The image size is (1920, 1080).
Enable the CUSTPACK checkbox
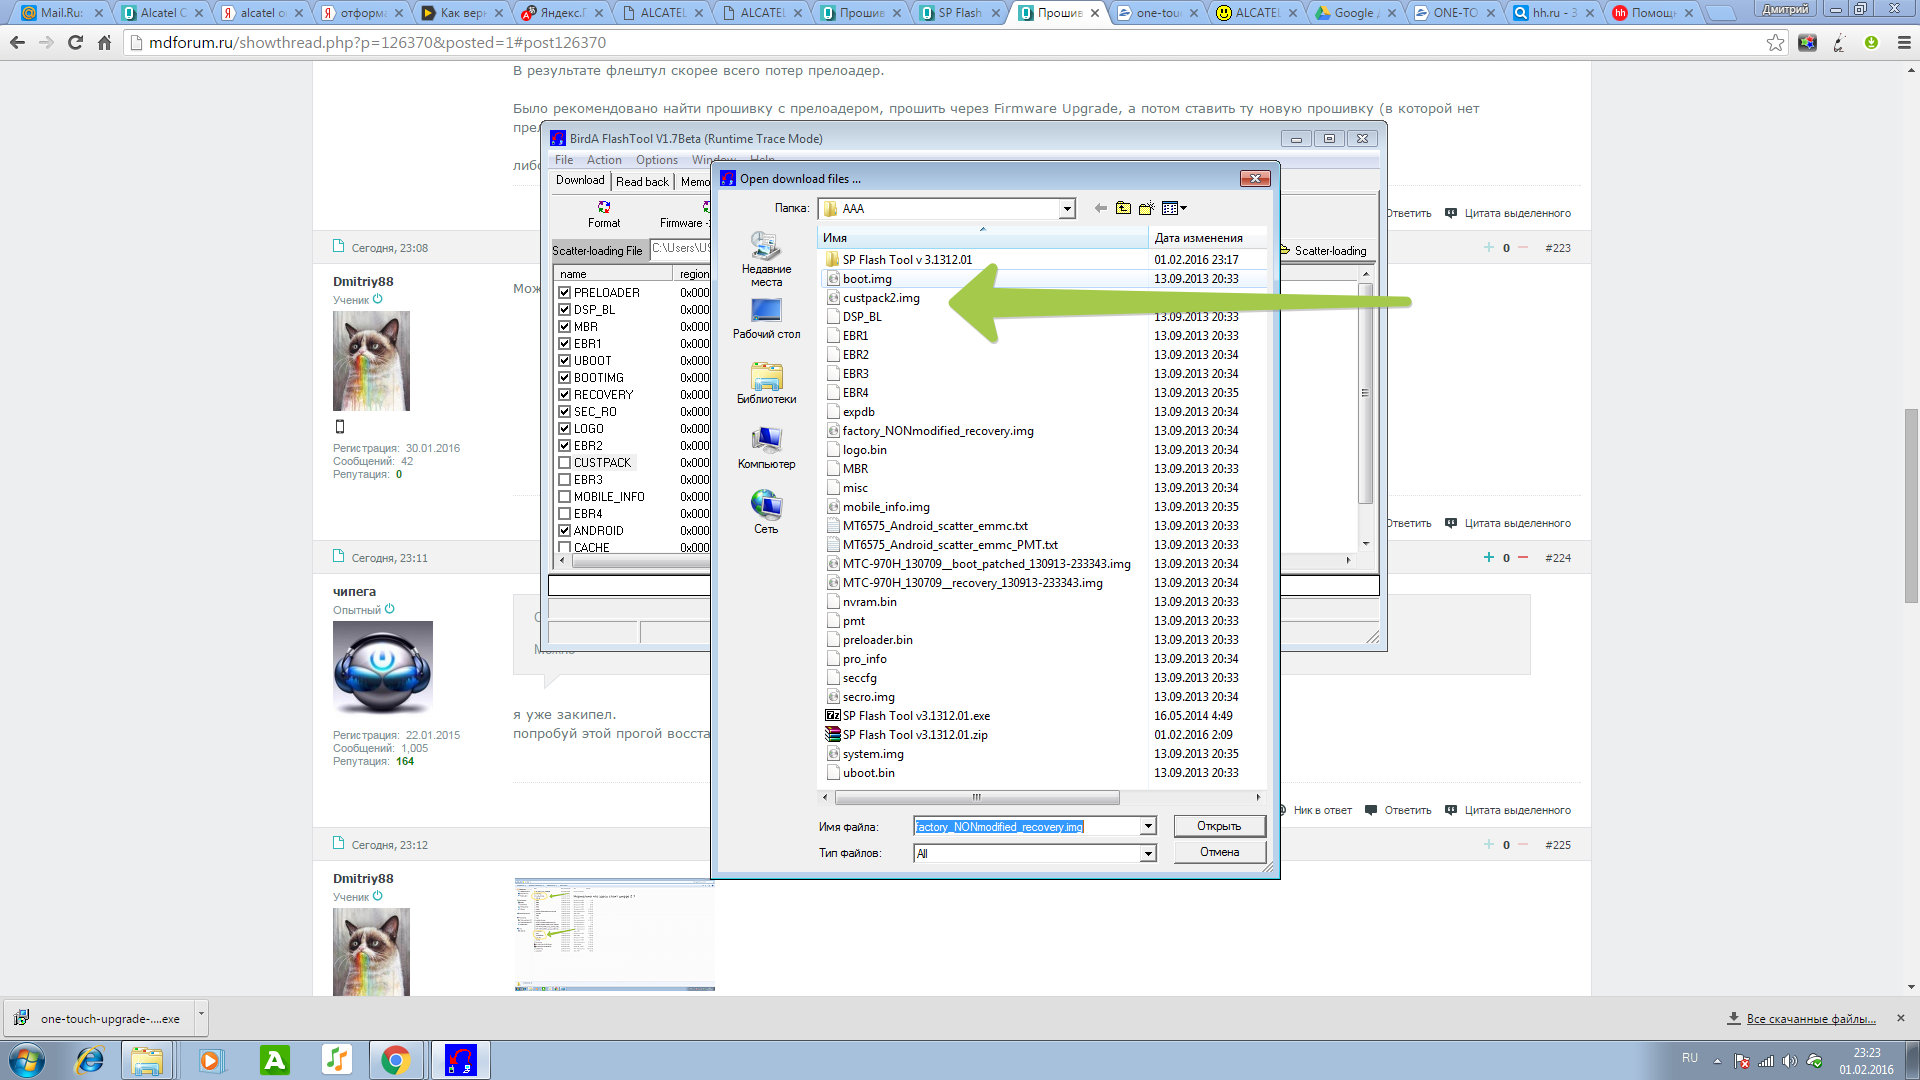pyautogui.click(x=565, y=463)
